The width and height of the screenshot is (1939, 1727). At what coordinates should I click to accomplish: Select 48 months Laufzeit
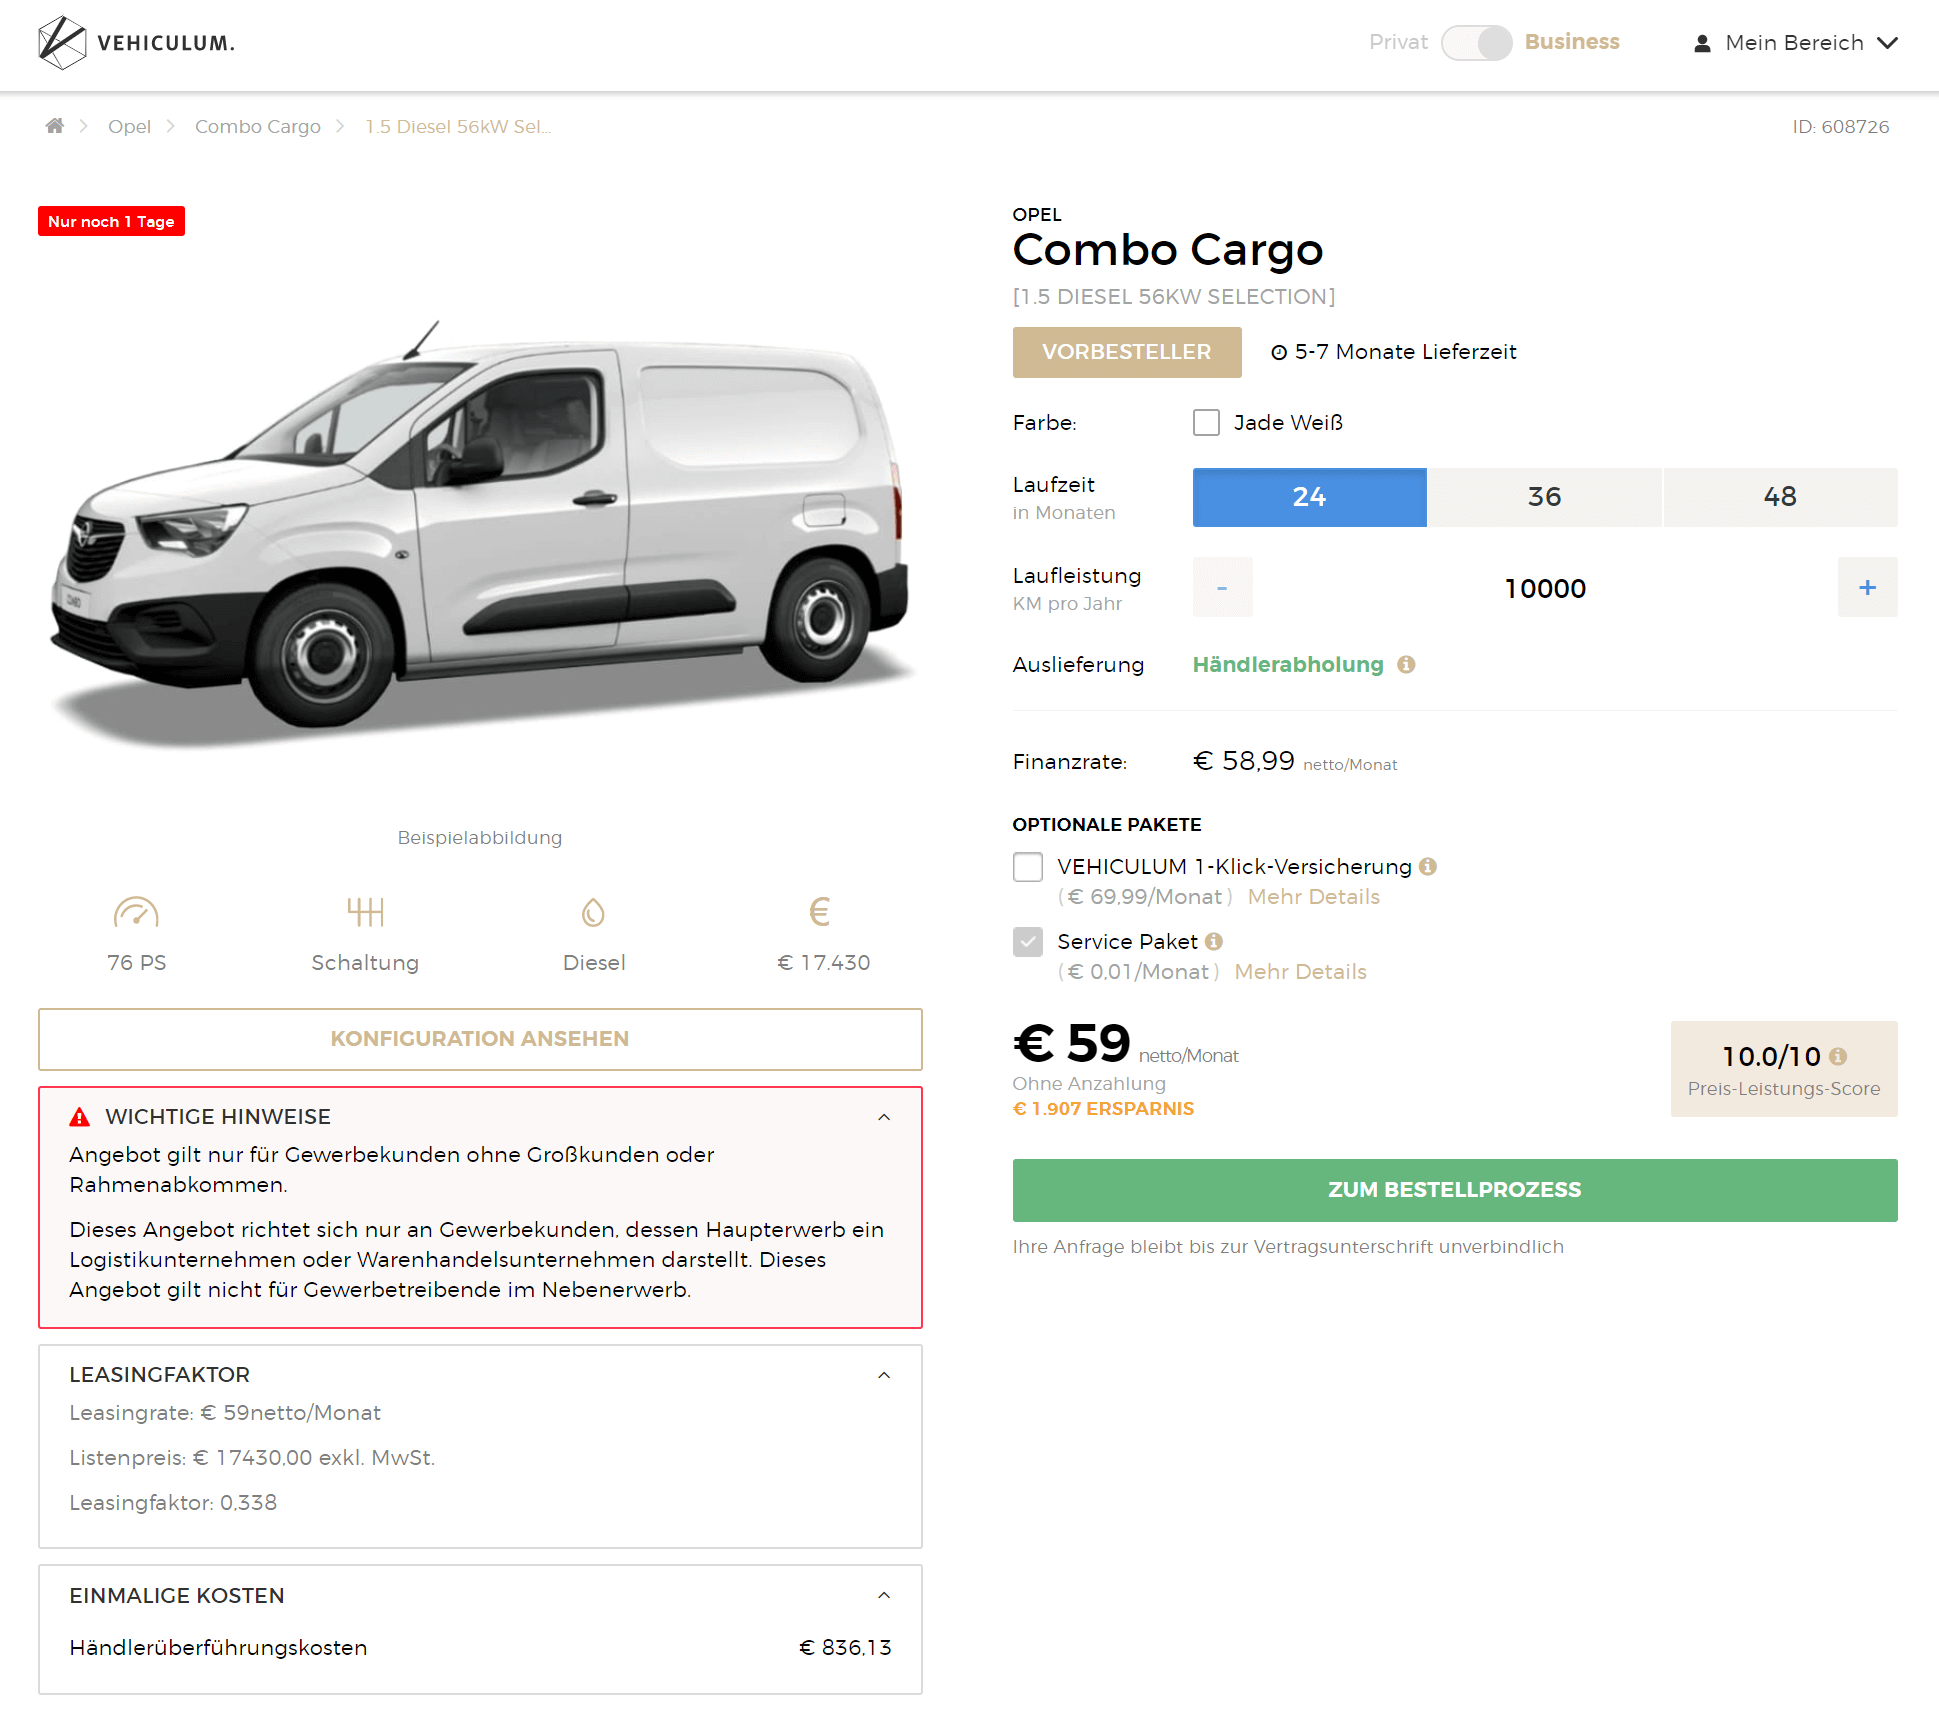pyautogui.click(x=1780, y=497)
